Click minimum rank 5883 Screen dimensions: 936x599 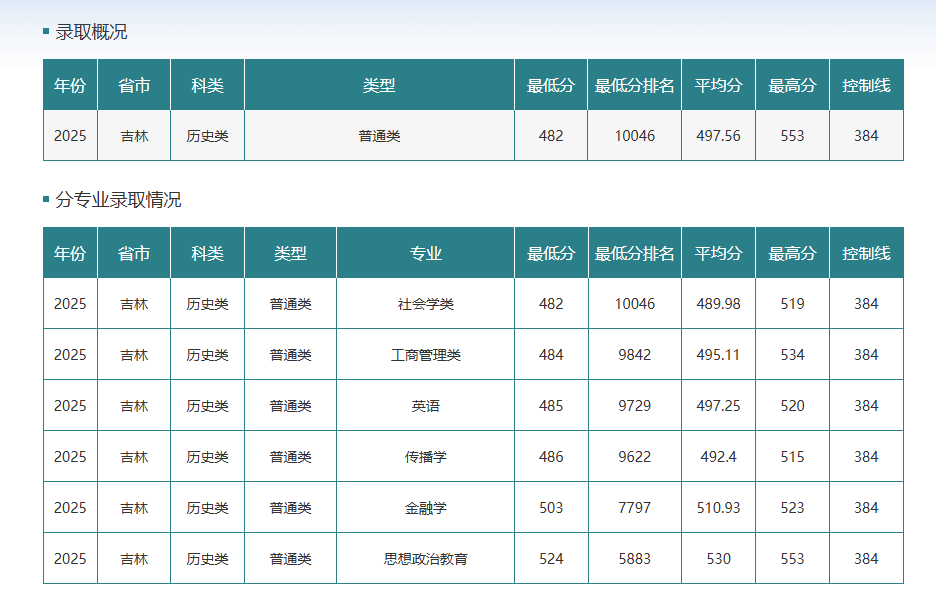[x=635, y=559]
